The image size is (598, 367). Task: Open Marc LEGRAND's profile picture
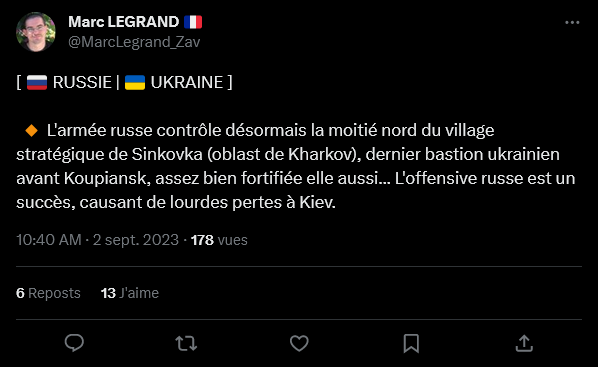(36, 32)
